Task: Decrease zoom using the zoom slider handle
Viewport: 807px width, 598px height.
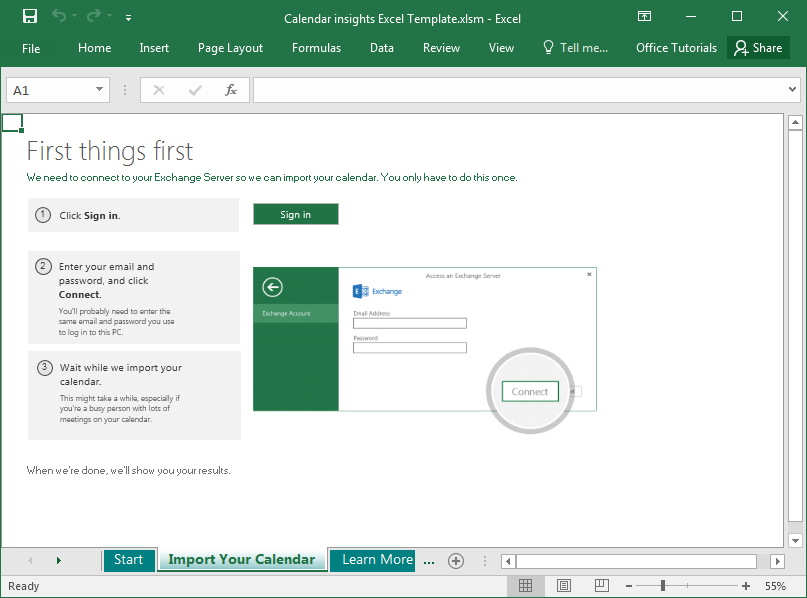Action: [629, 585]
